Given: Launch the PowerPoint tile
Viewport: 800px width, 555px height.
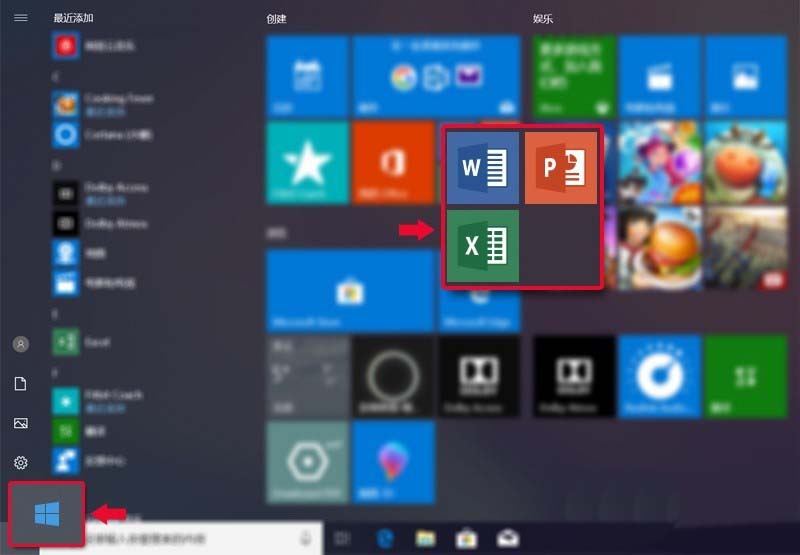Looking at the screenshot, I should tap(561, 168).
